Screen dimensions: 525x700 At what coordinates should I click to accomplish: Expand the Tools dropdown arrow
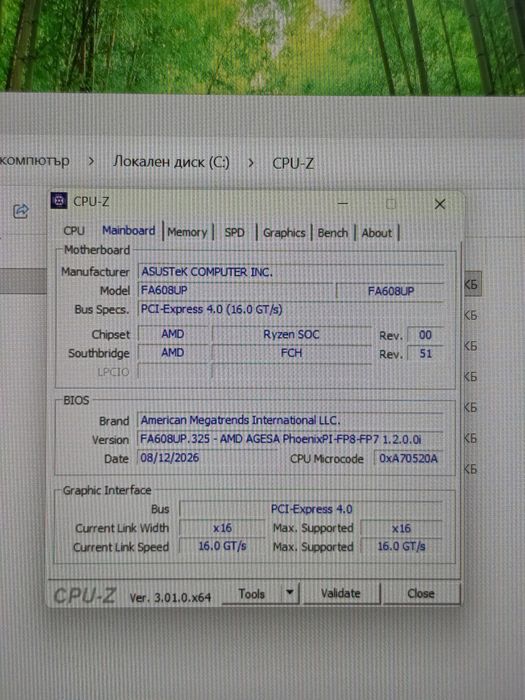click(290, 593)
